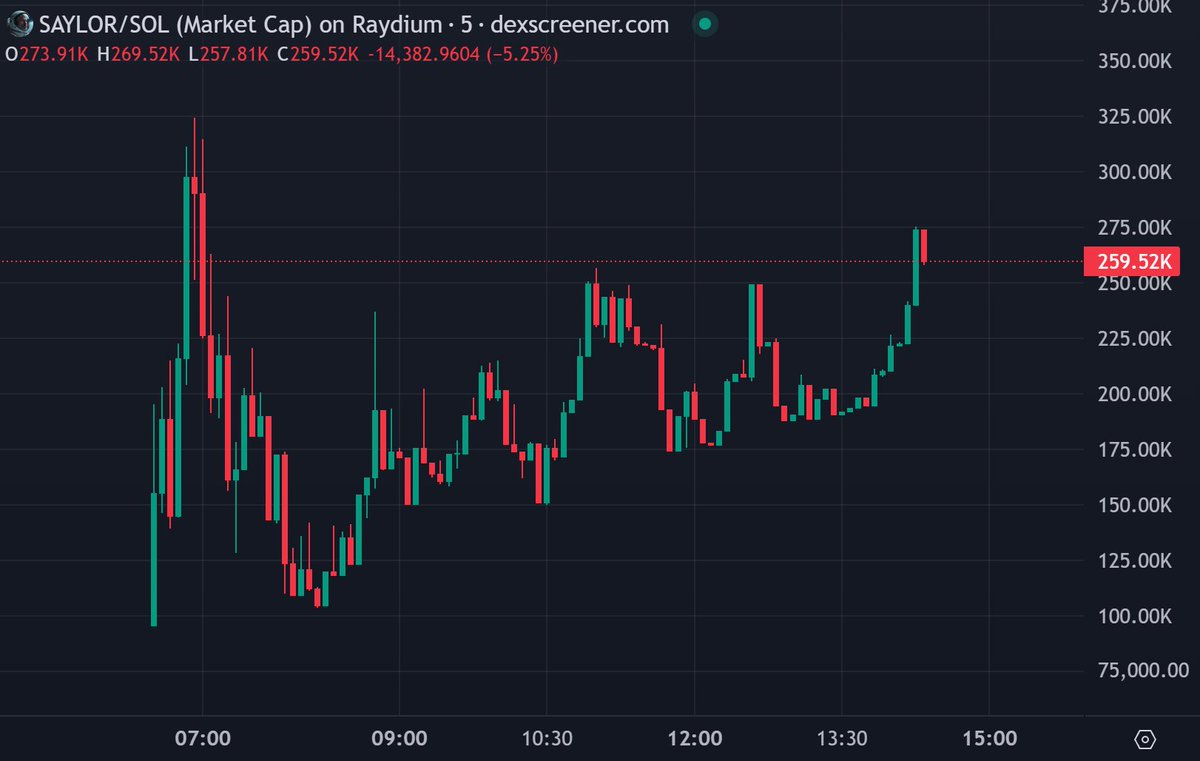This screenshot has width=1200, height=761.
Task: Open chart settings via the gear icon
Action: [1146, 739]
